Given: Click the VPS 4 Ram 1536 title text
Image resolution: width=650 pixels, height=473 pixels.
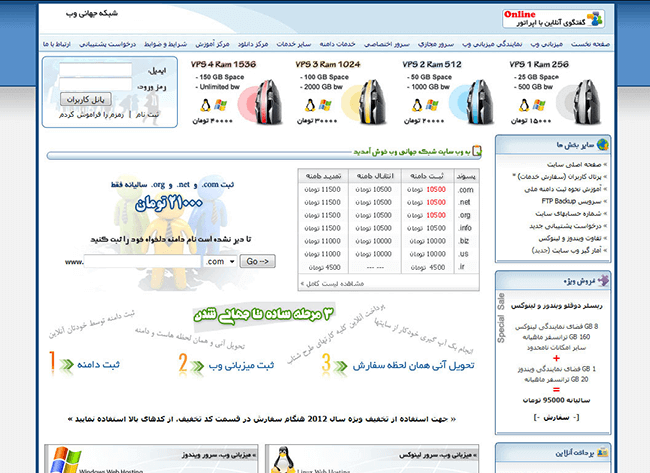Looking at the screenshot, I should [x=223, y=64].
